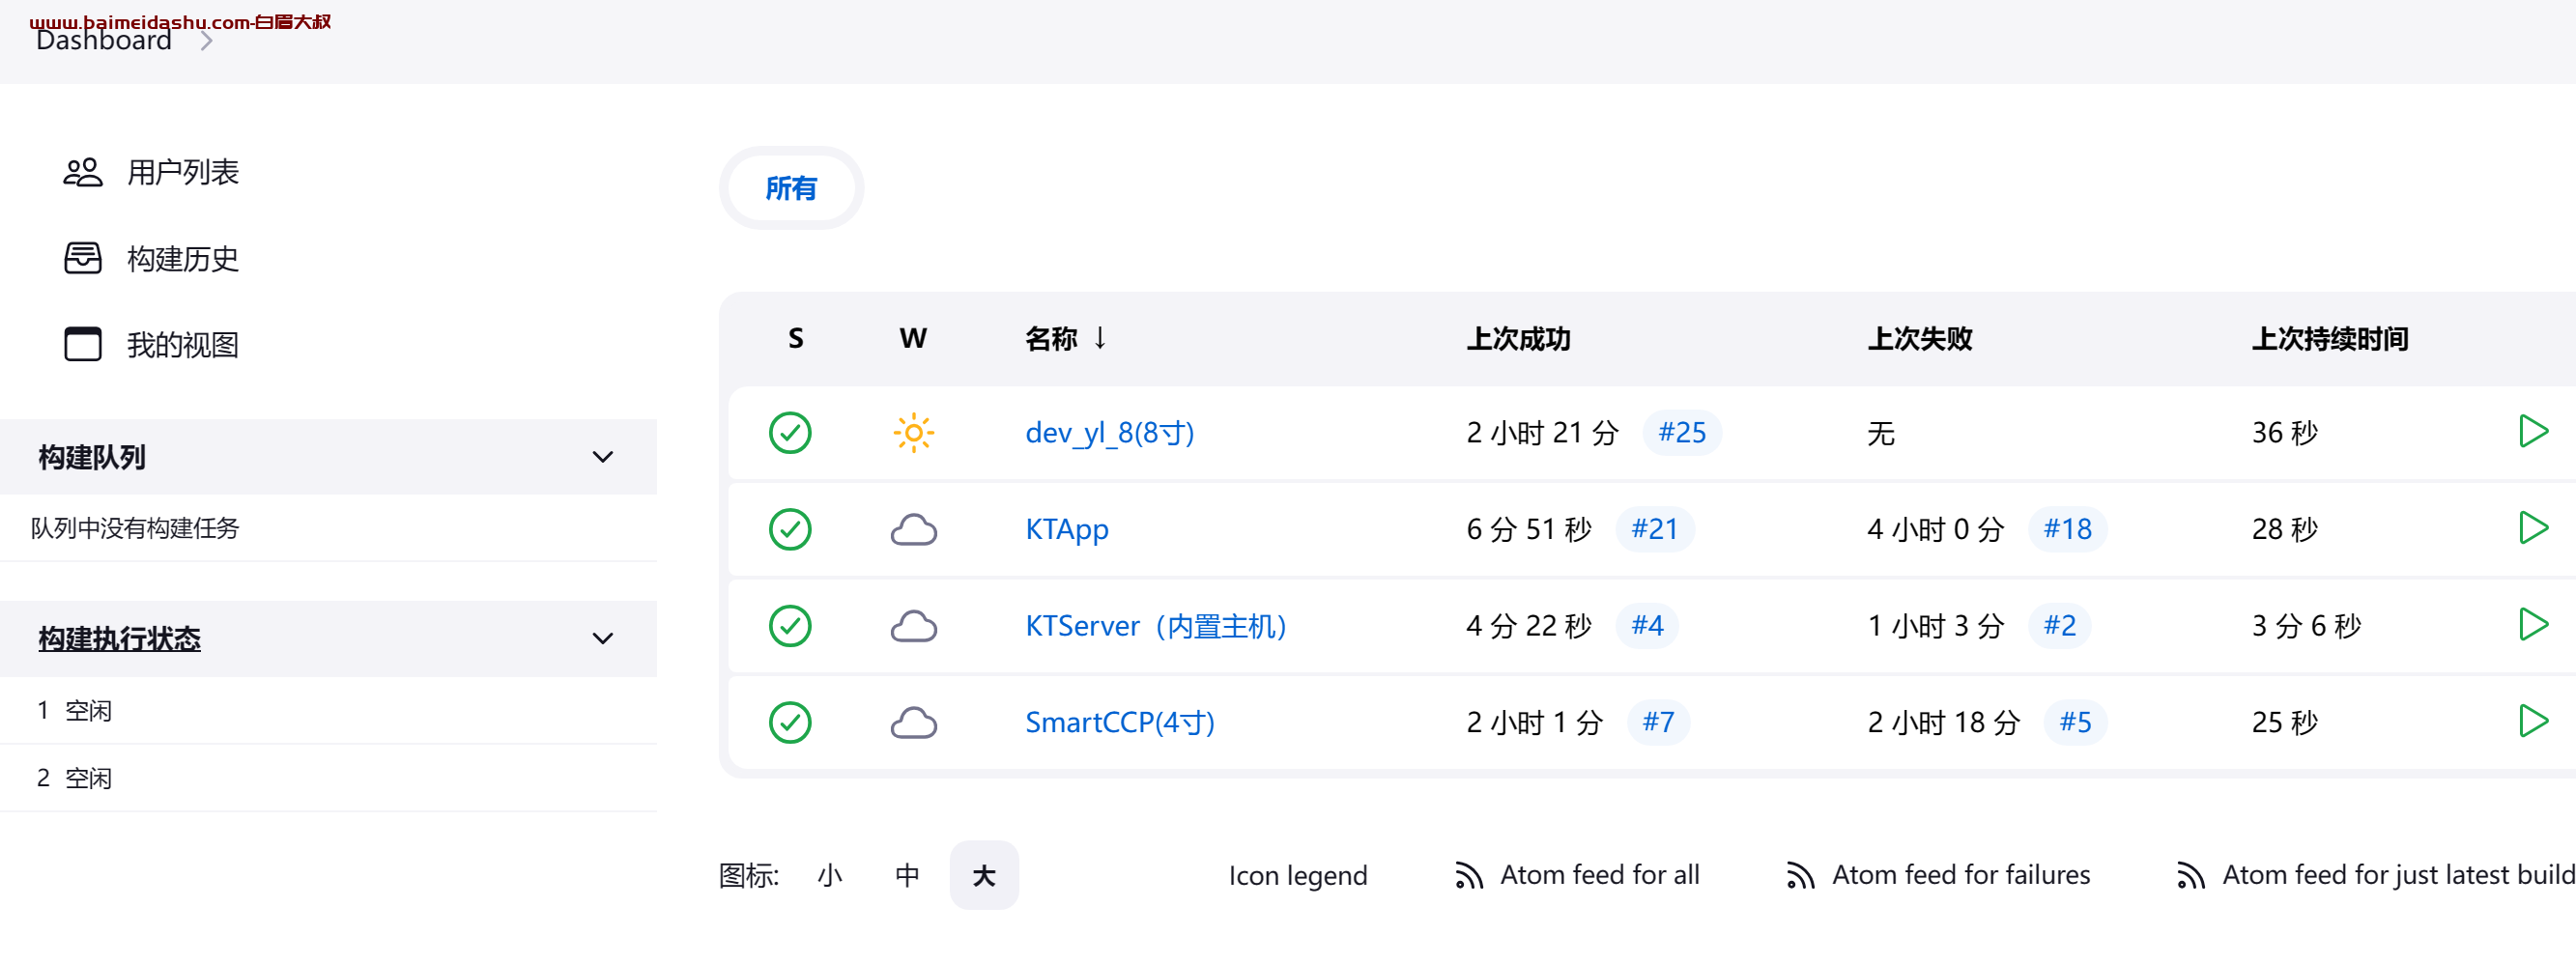
Task: Click breadcrumb chevron next to Dashboard
Action: (x=206, y=41)
